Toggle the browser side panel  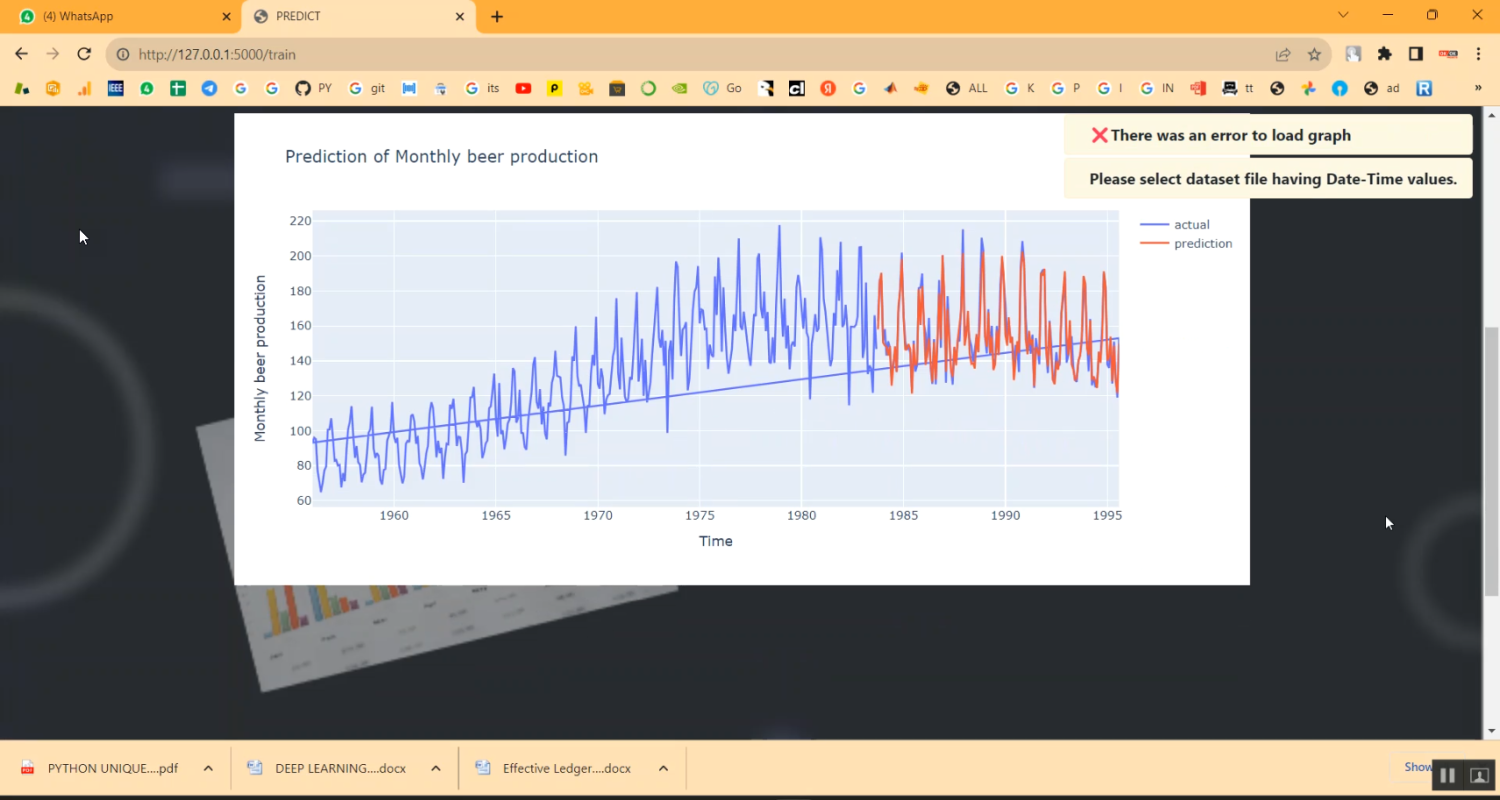[1415, 54]
